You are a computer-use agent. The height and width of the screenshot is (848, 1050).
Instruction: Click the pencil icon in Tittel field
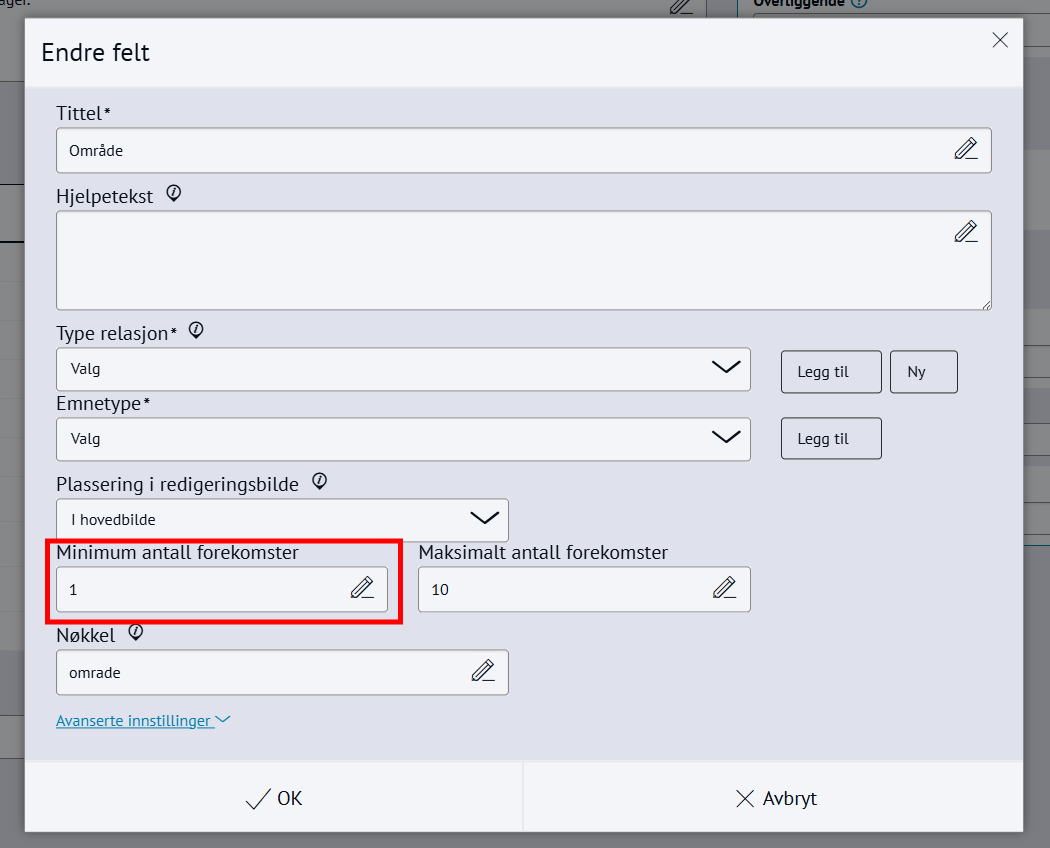(x=965, y=150)
